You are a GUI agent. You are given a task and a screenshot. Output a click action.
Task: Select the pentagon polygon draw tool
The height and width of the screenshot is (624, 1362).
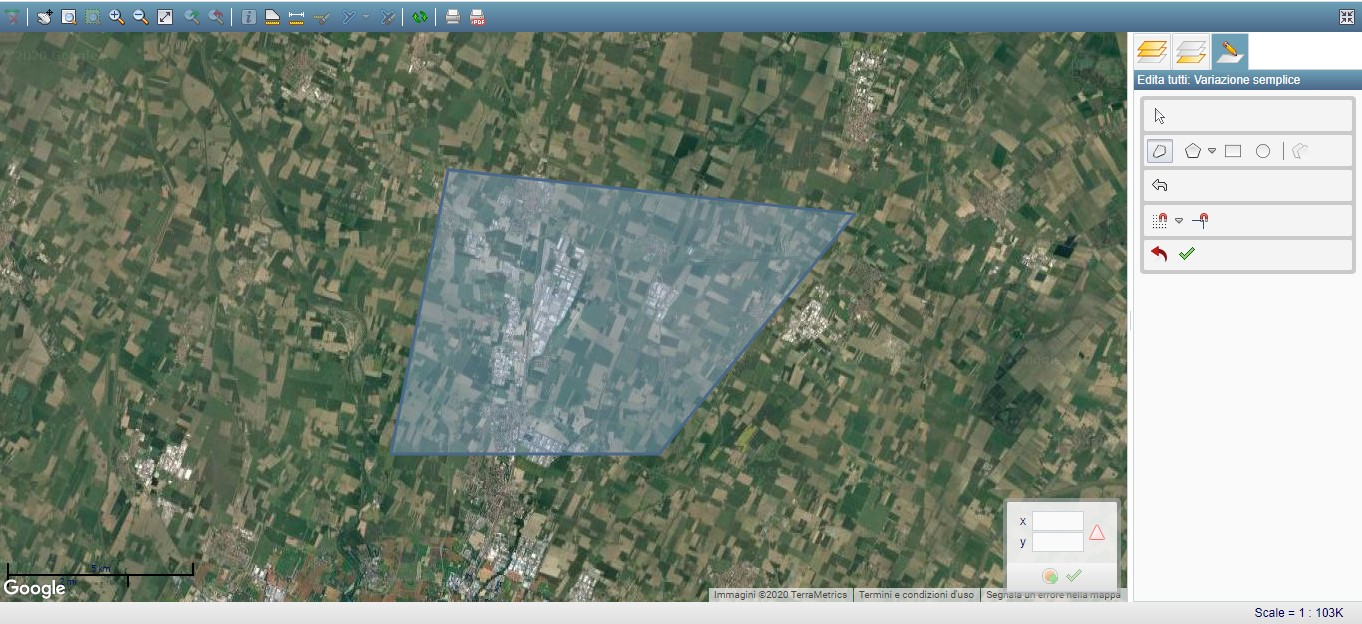(1192, 151)
